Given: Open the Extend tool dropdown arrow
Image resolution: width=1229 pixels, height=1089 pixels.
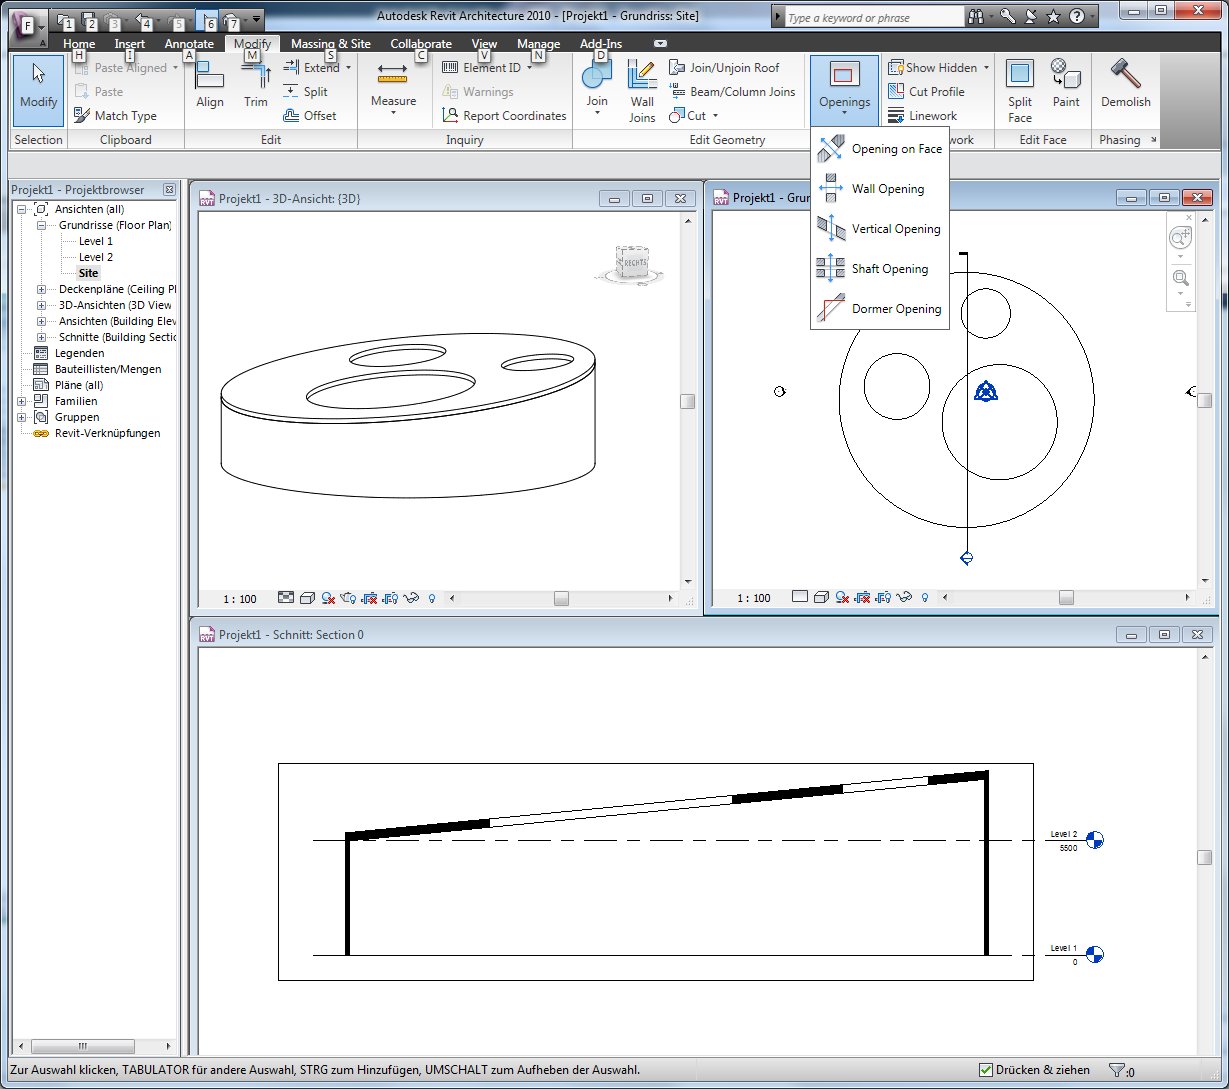Looking at the screenshot, I should 348,68.
